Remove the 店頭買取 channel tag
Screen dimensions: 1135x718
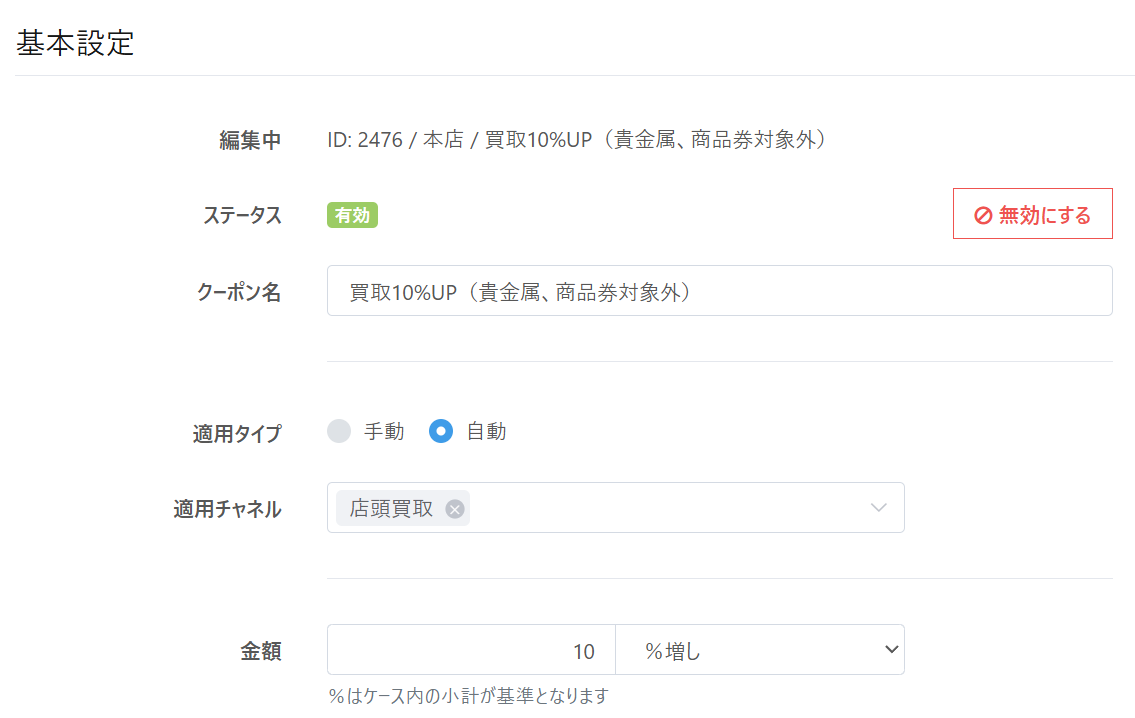pos(455,509)
